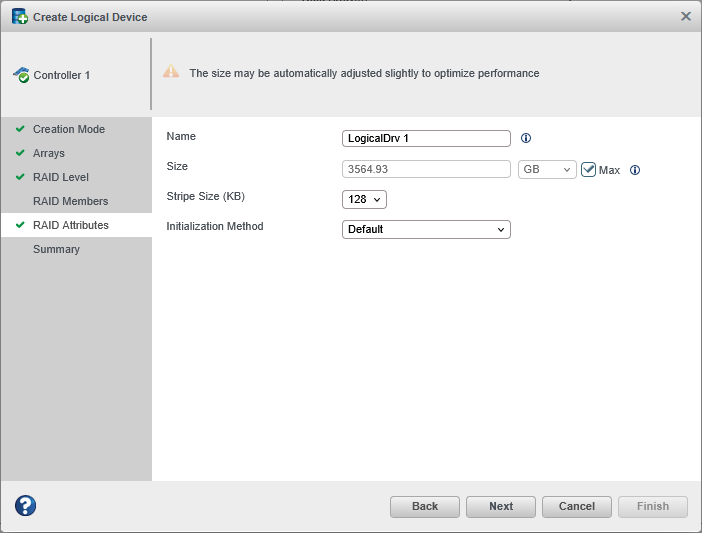Go to the Arrays step
The image size is (702, 533).
point(49,153)
